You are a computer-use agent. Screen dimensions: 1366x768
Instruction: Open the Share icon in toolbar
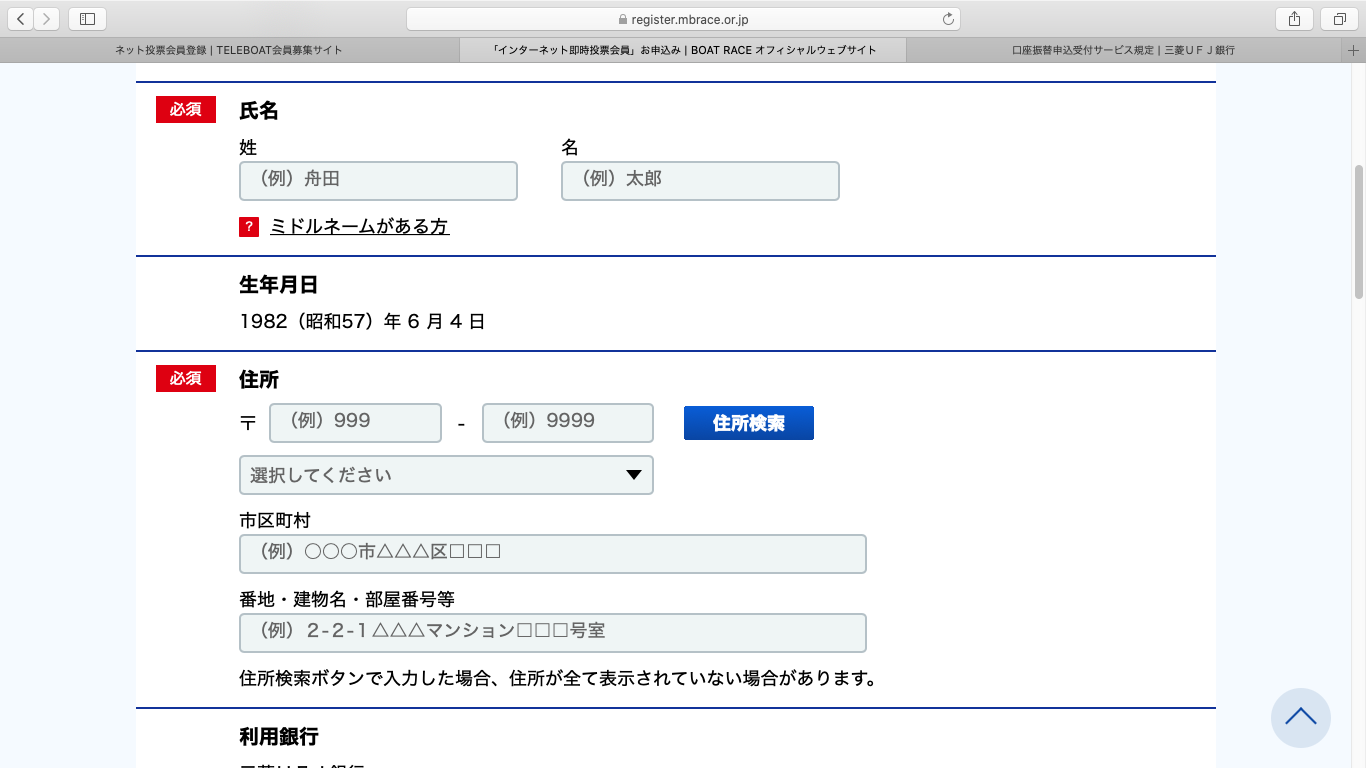pos(1294,18)
